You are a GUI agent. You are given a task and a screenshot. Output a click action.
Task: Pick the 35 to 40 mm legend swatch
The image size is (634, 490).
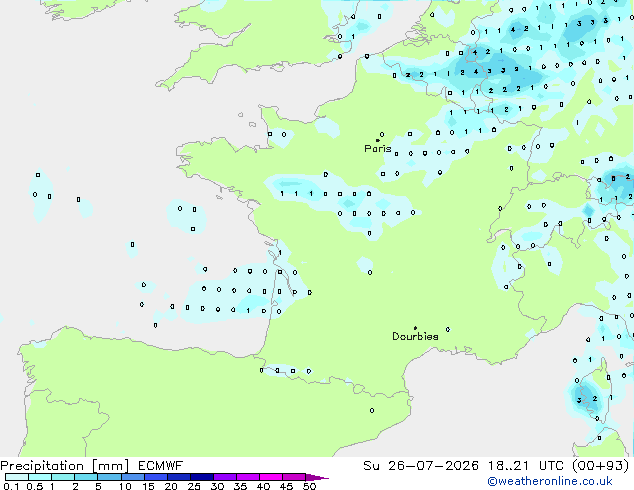pyautogui.click(x=247, y=477)
